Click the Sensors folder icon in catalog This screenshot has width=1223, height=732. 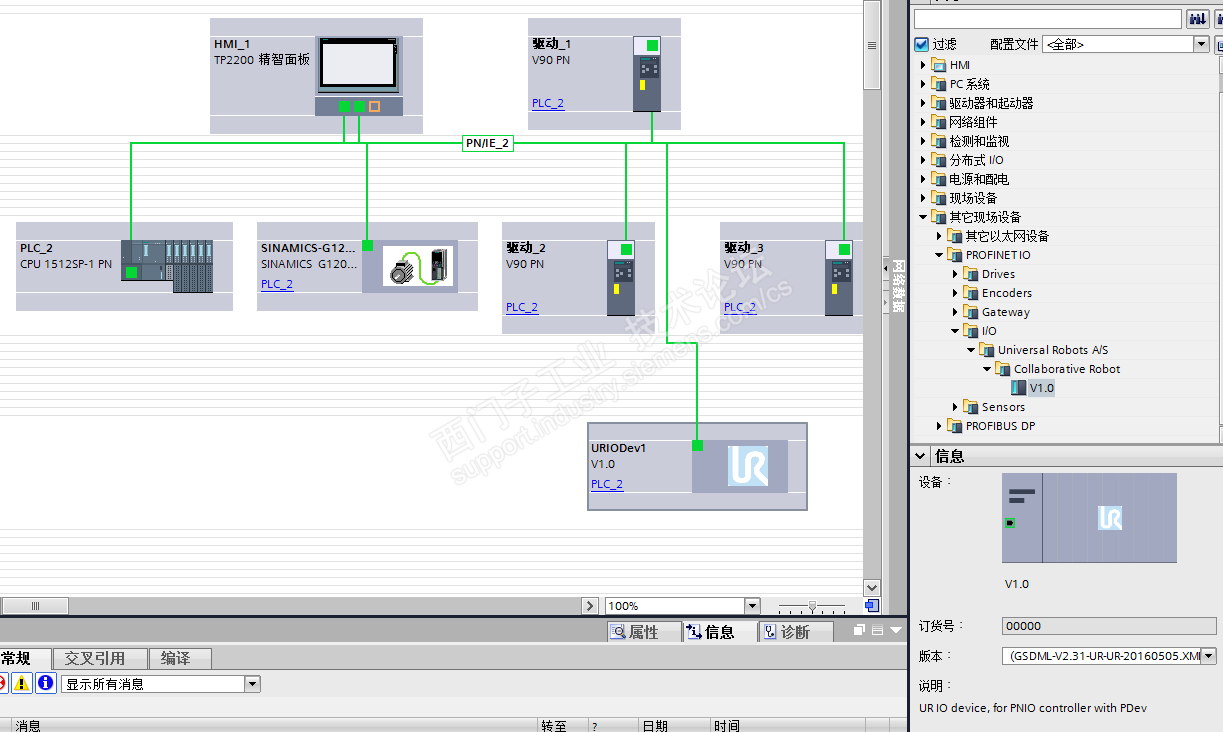coord(971,407)
